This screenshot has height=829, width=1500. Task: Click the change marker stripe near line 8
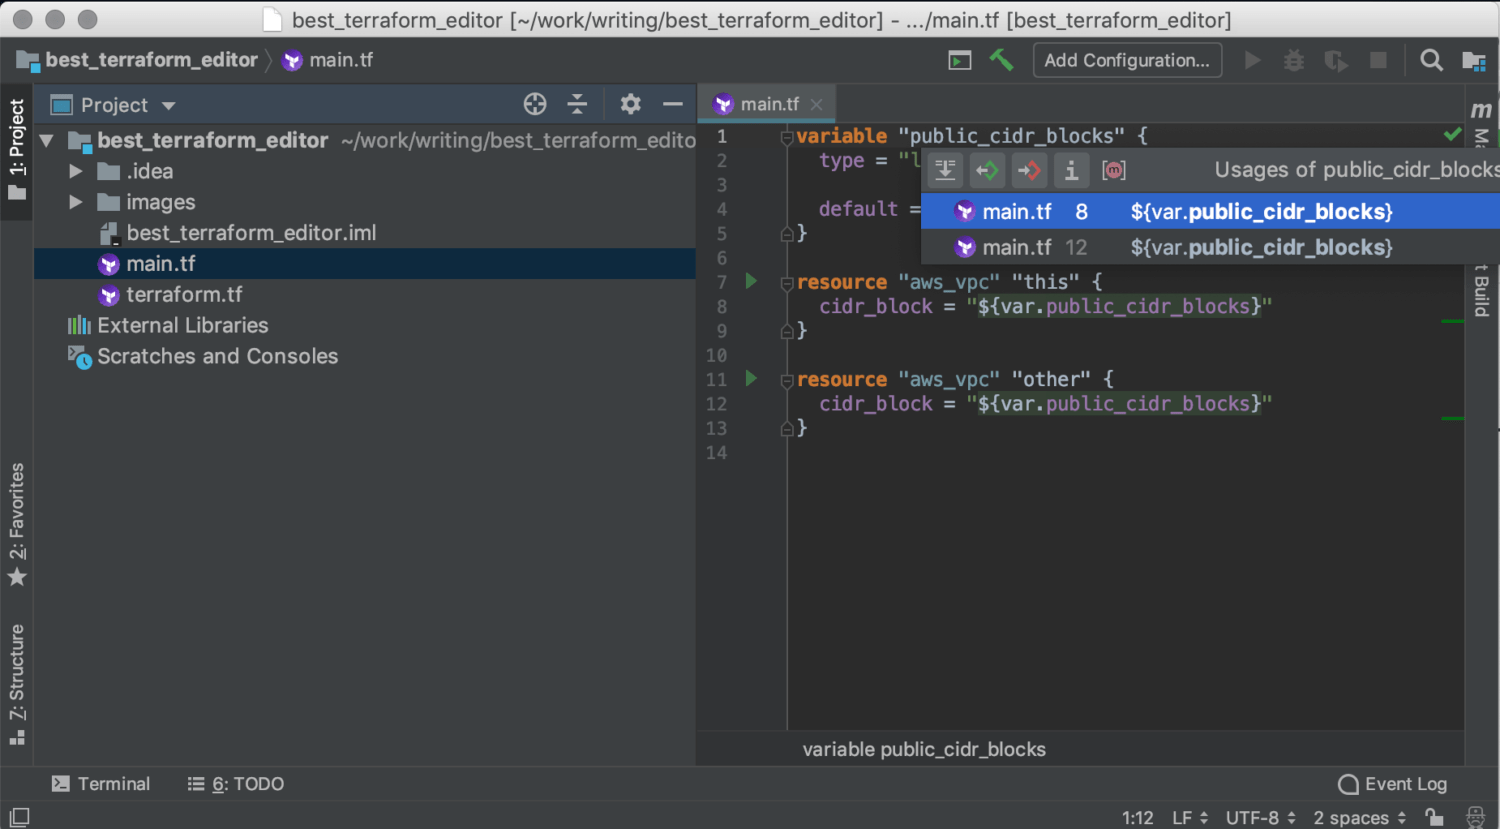pos(1452,321)
